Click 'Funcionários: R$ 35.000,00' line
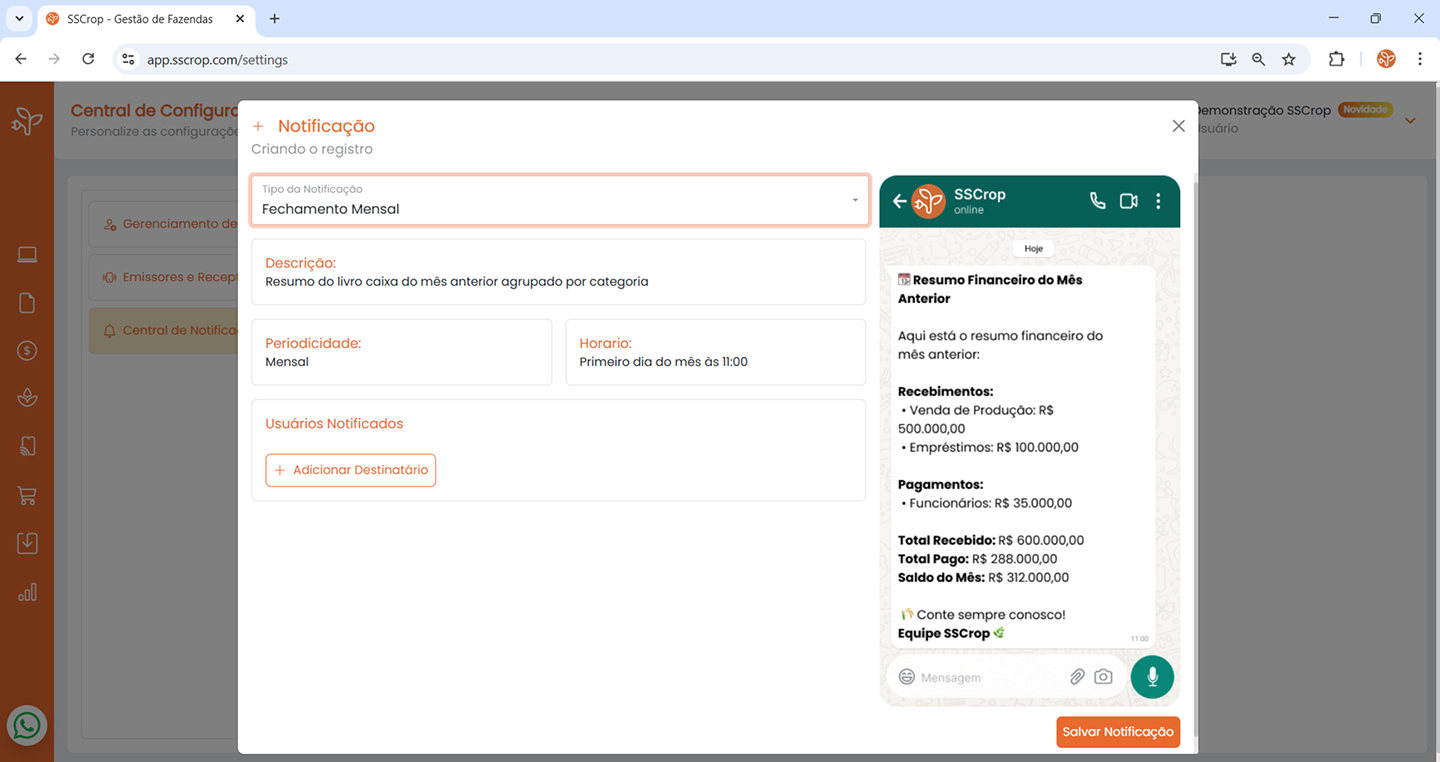Image resolution: width=1440 pixels, height=762 pixels. [987, 503]
